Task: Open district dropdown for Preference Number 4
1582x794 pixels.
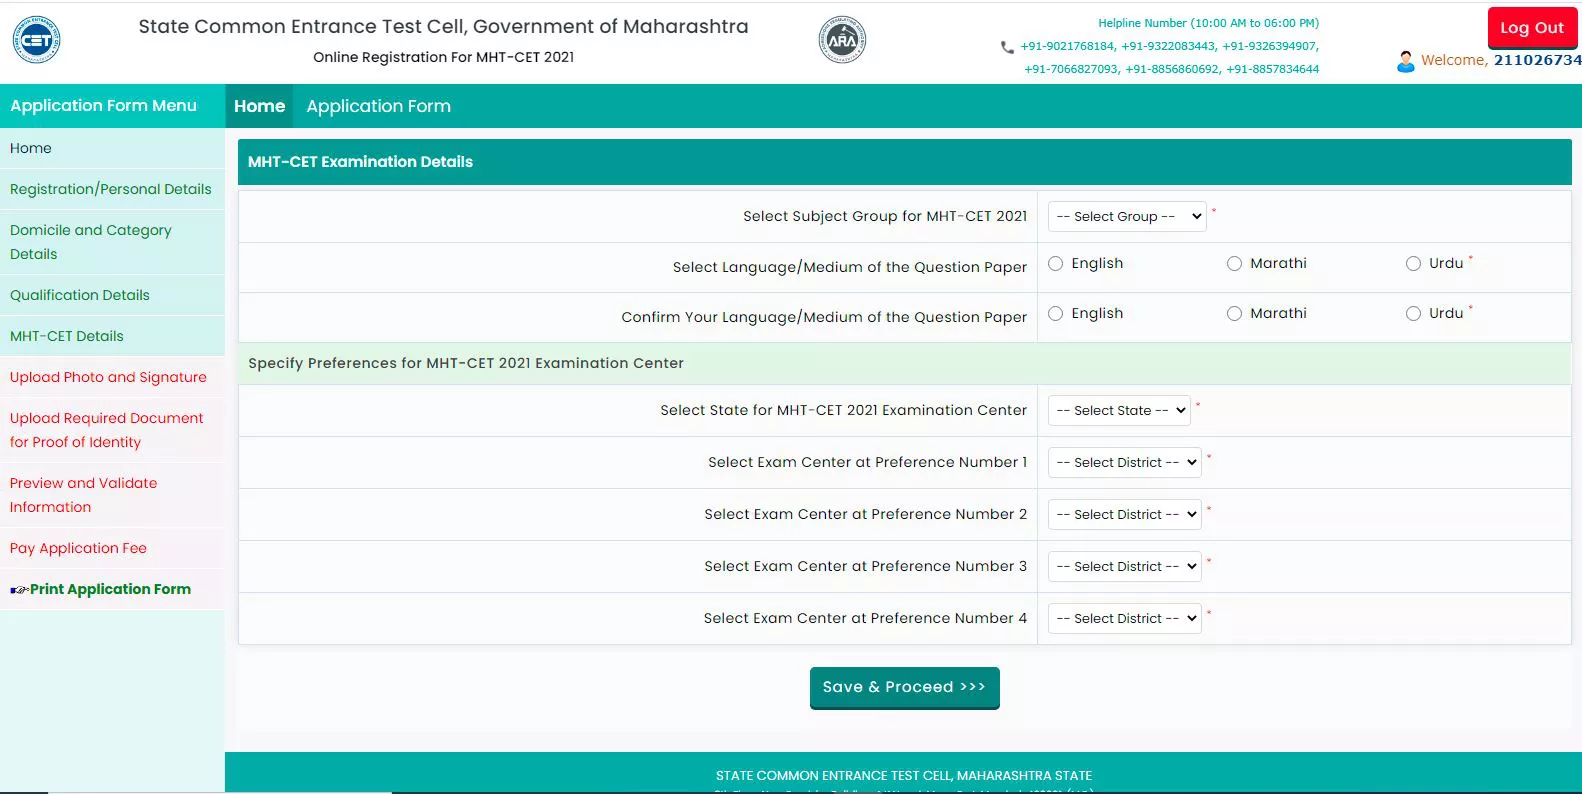Action: point(1125,618)
